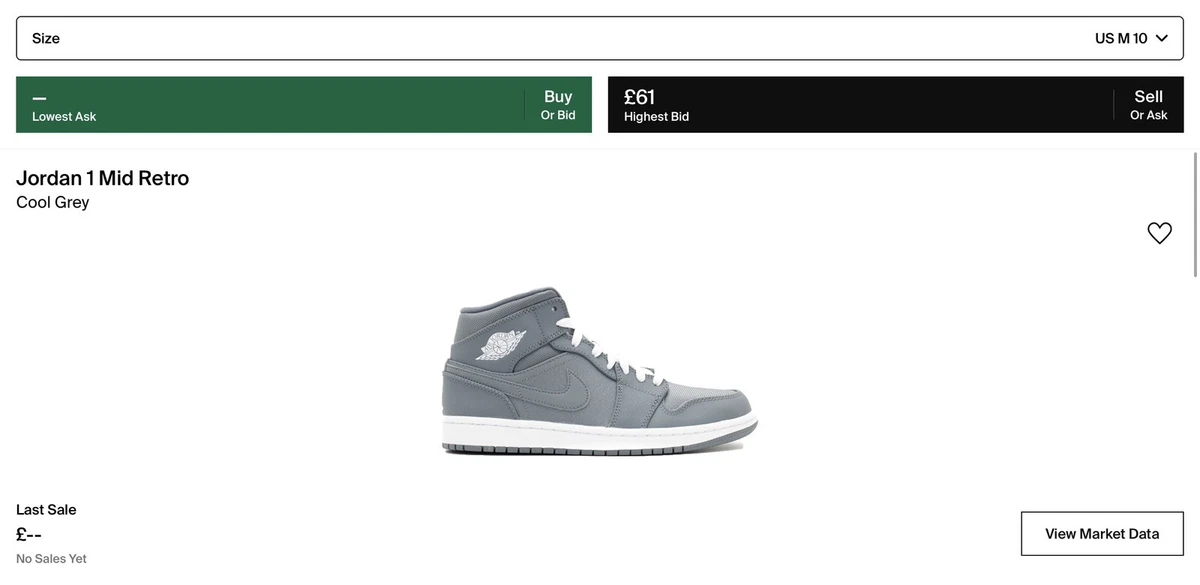The image size is (1200, 585).
Task: Click the Cool Grey colorway subtitle
Action: pos(53,202)
